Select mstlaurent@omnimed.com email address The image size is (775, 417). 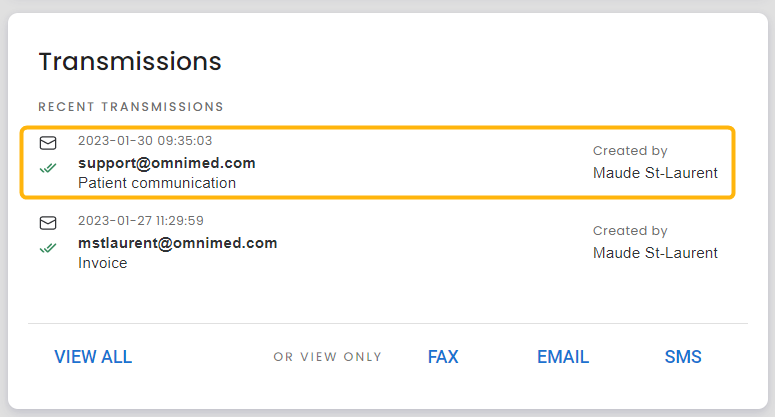(177, 243)
